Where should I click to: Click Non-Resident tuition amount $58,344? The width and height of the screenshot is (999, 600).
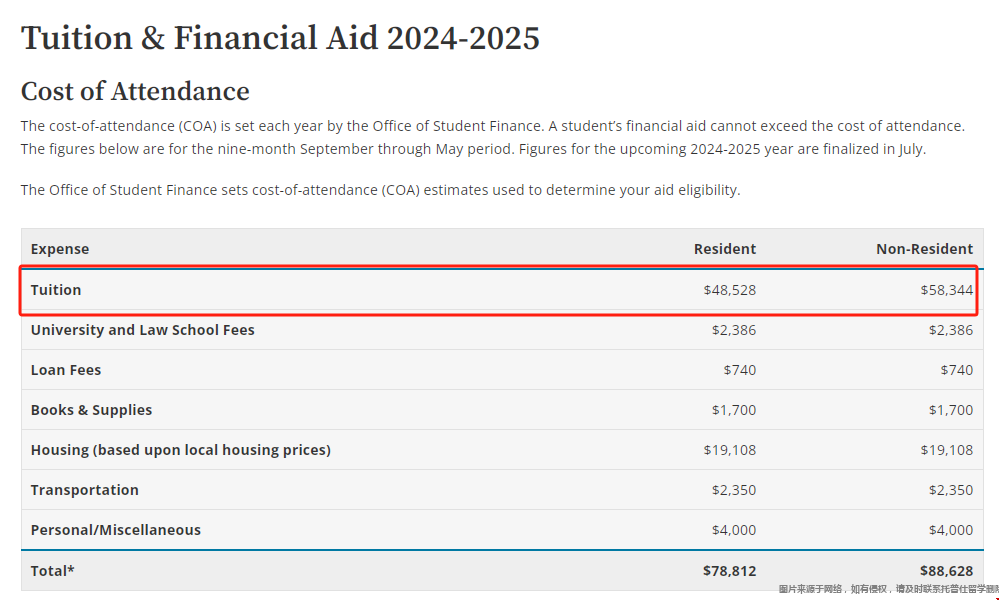coord(946,290)
